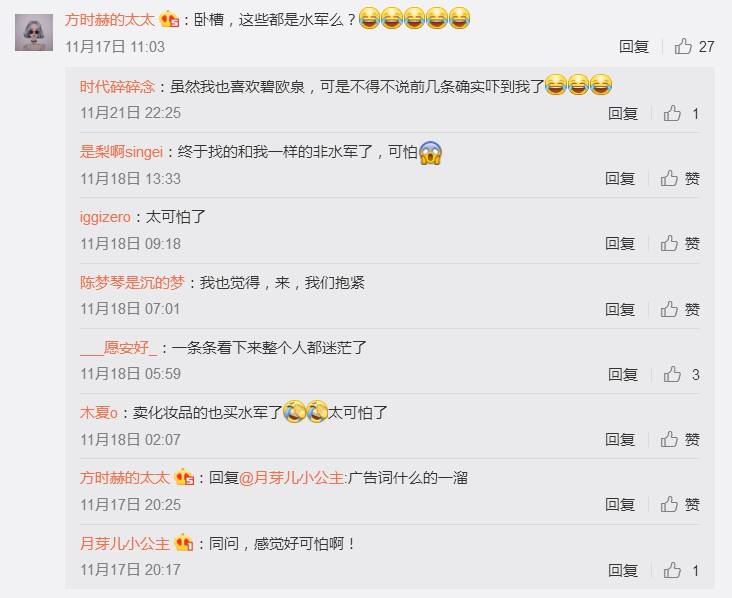Like 是梨啊singei's reply

(x=669, y=179)
